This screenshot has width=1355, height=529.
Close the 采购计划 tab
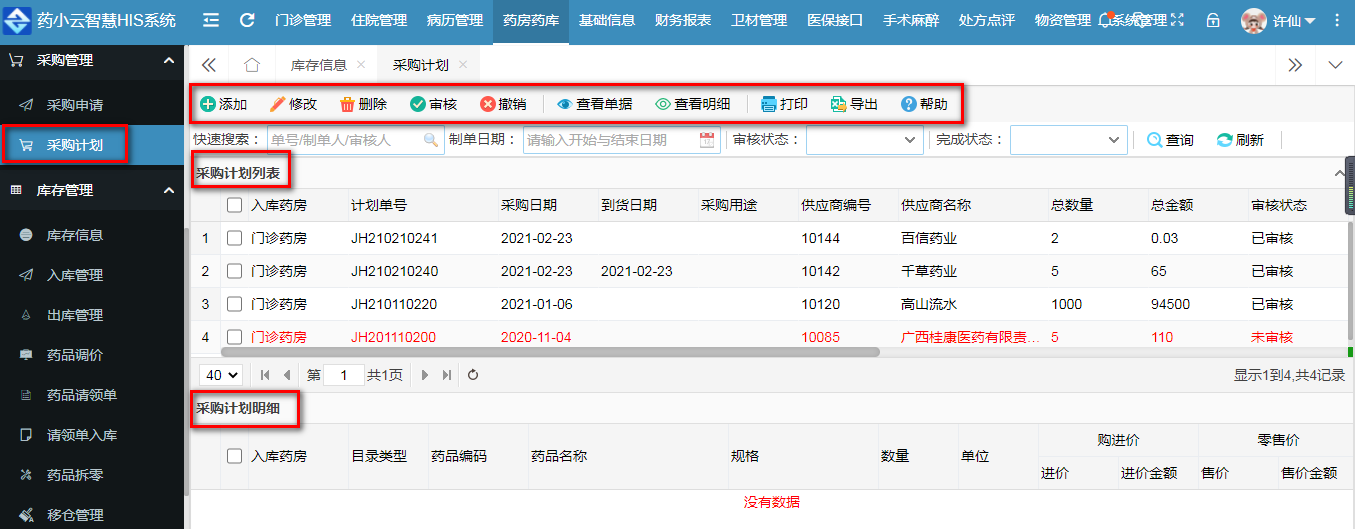click(463, 65)
